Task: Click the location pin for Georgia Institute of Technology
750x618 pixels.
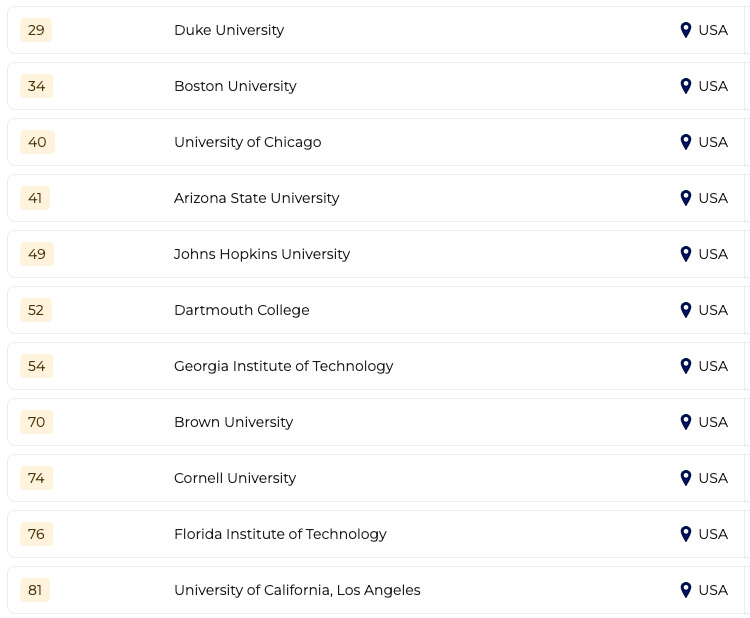Action: [x=685, y=366]
